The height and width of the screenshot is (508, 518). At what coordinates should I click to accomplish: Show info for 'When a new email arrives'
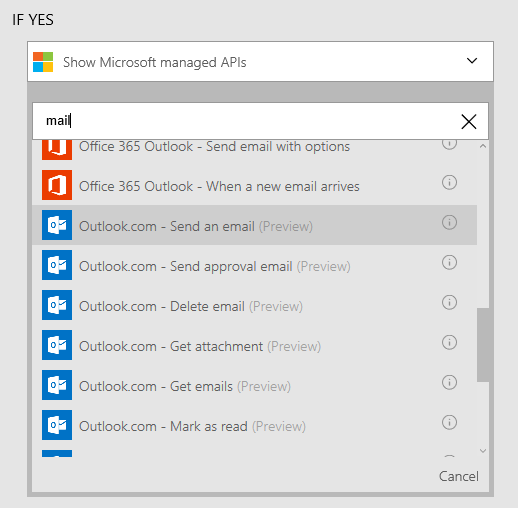(449, 183)
